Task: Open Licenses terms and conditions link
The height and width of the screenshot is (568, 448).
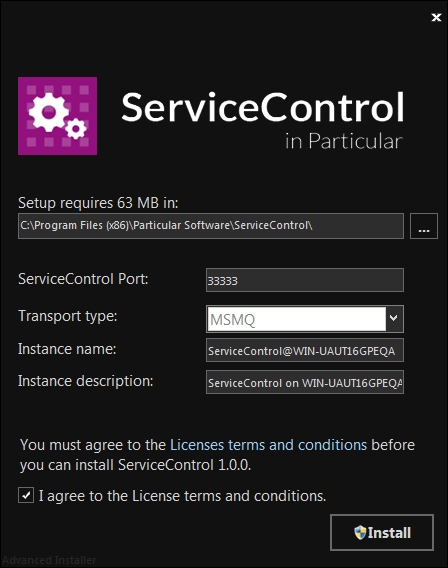Action: tap(268, 445)
